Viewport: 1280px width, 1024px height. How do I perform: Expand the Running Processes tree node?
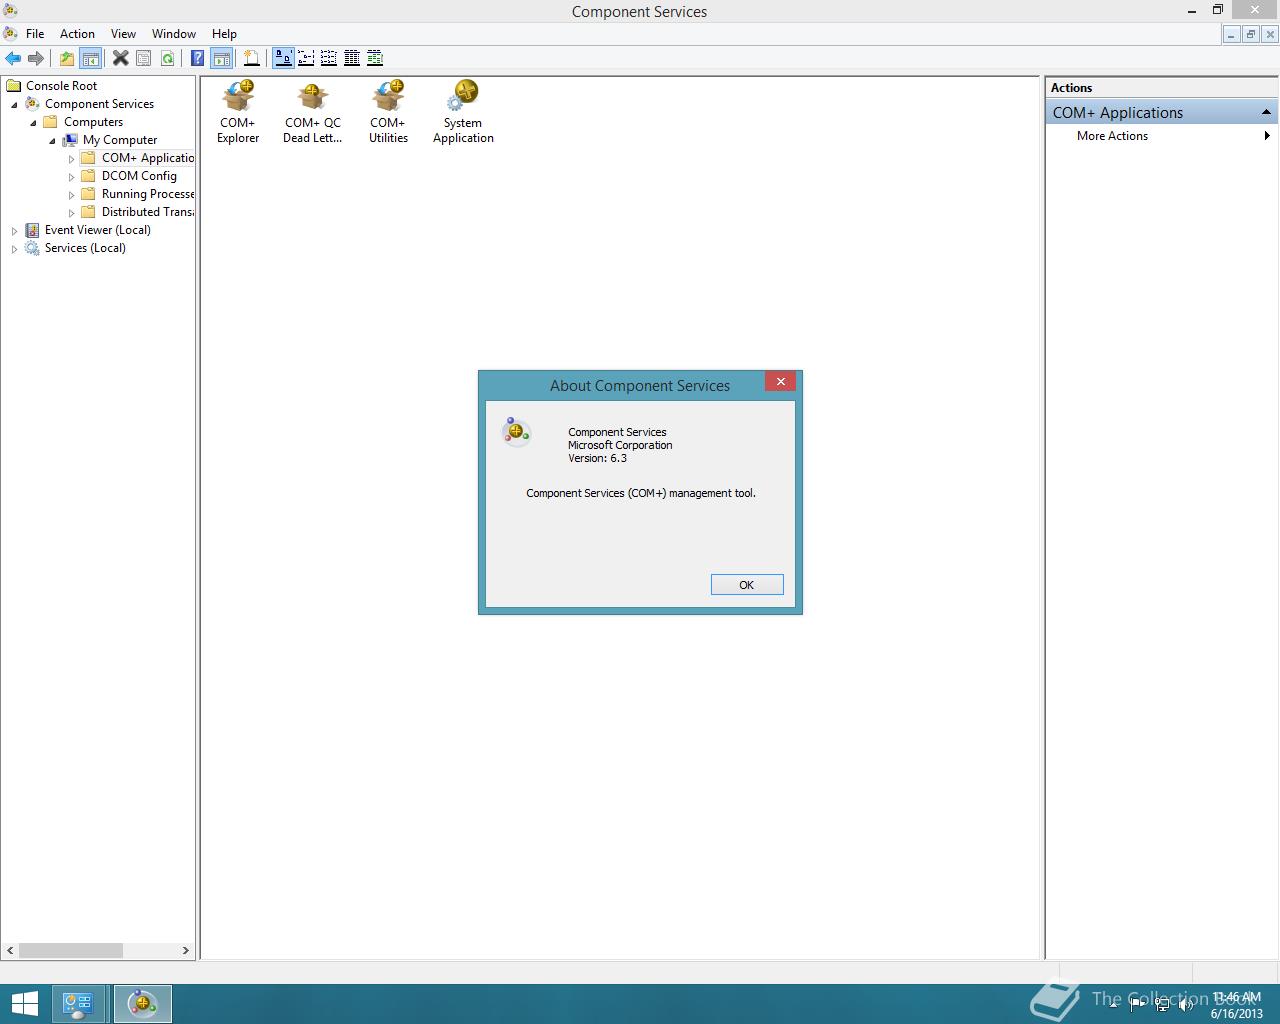click(71, 195)
